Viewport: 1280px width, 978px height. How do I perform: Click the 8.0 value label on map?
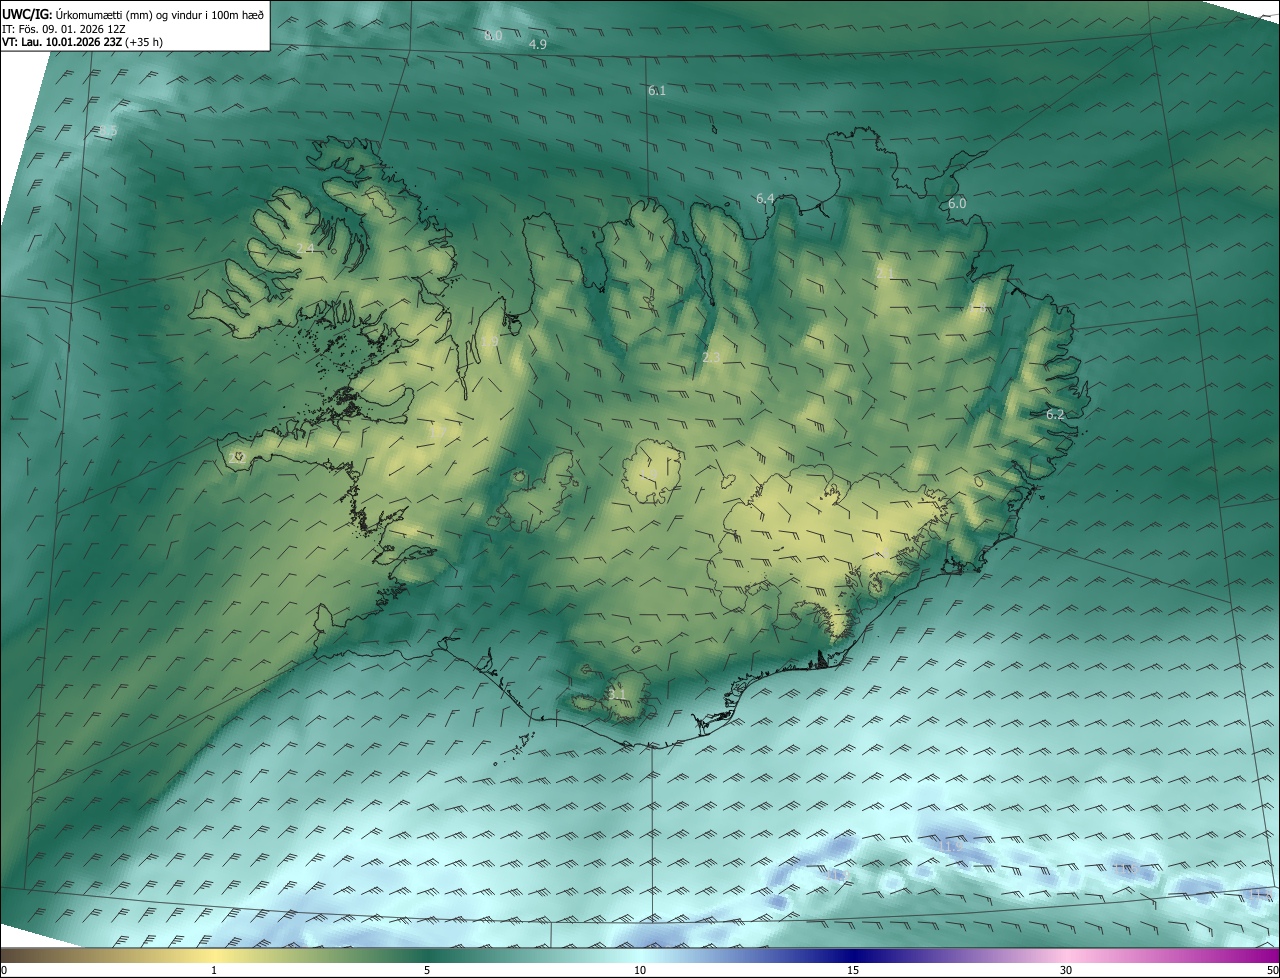tap(493, 36)
